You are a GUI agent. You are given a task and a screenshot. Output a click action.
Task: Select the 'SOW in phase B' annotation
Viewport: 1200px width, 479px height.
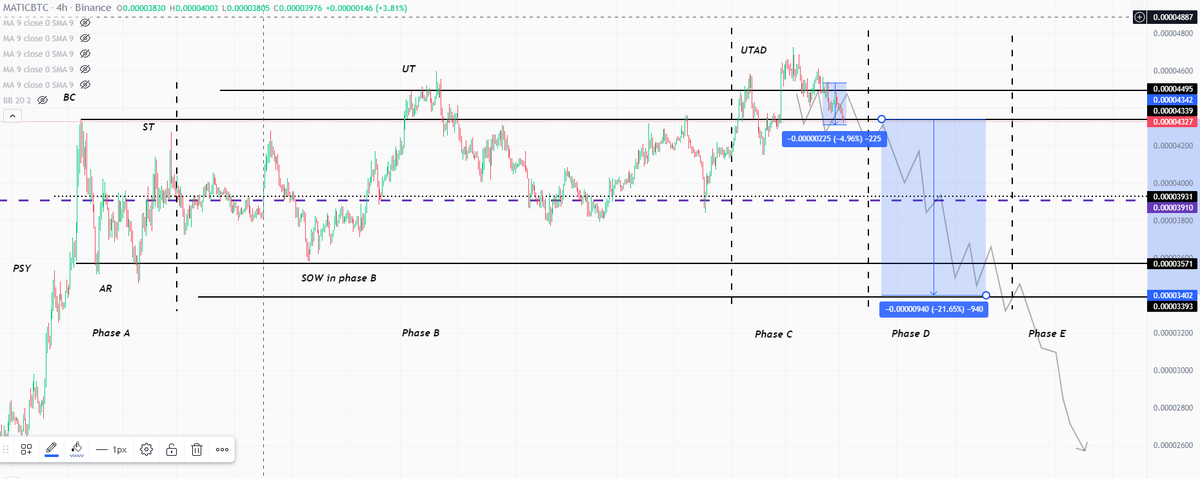coord(338,277)
